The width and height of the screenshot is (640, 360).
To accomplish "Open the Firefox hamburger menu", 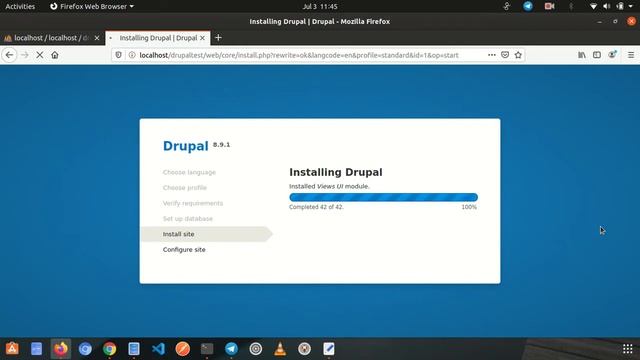I will point(631,55).
